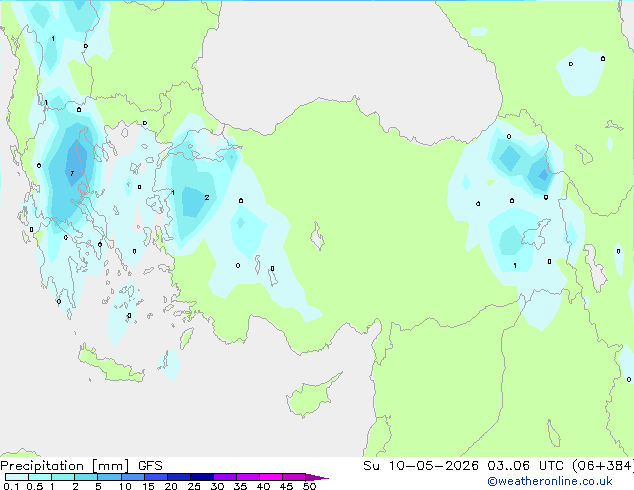Pick the dark blue swatch between 25 and 30
The image size is (634, 490).
[x=201, y=477]
